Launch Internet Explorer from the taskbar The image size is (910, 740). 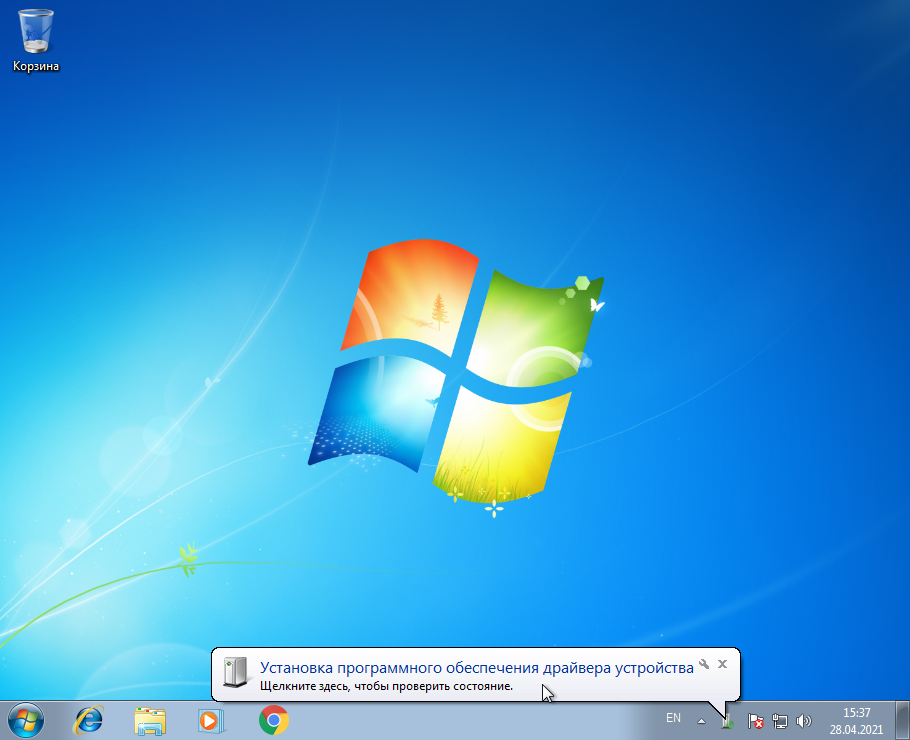click(x=88, y=720)
